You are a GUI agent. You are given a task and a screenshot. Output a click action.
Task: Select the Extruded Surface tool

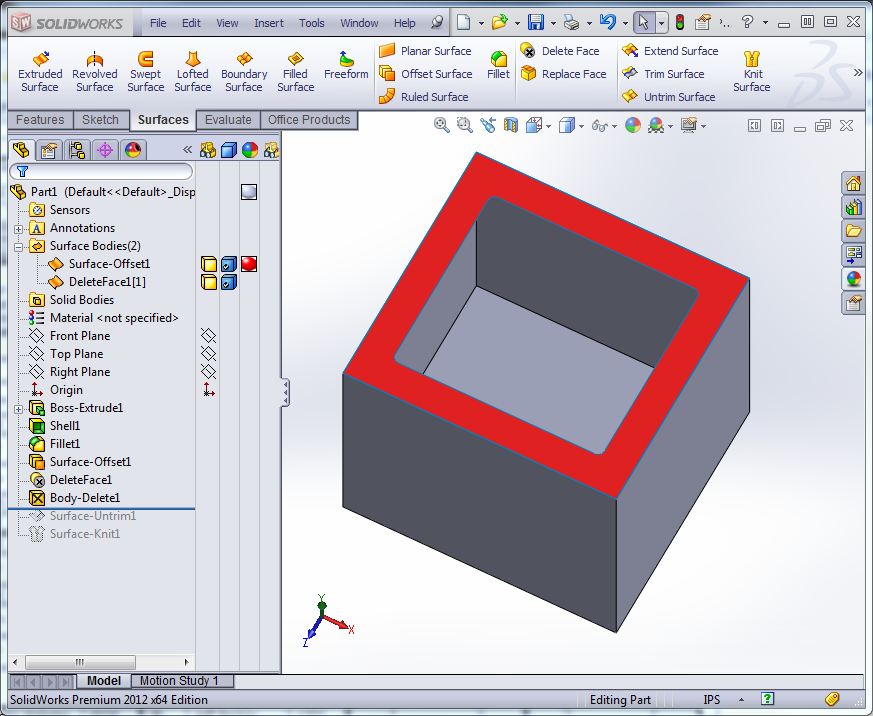(40, 72)
